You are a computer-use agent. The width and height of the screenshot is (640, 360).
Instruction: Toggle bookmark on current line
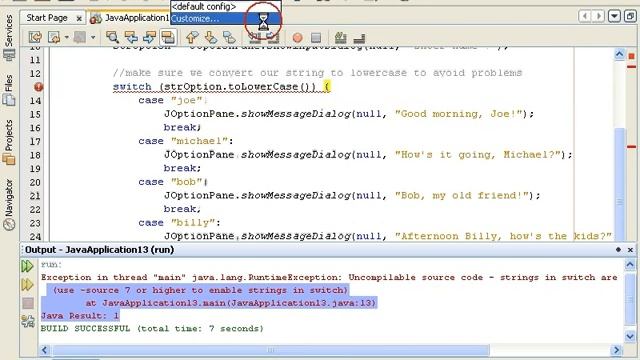(229, 38)
